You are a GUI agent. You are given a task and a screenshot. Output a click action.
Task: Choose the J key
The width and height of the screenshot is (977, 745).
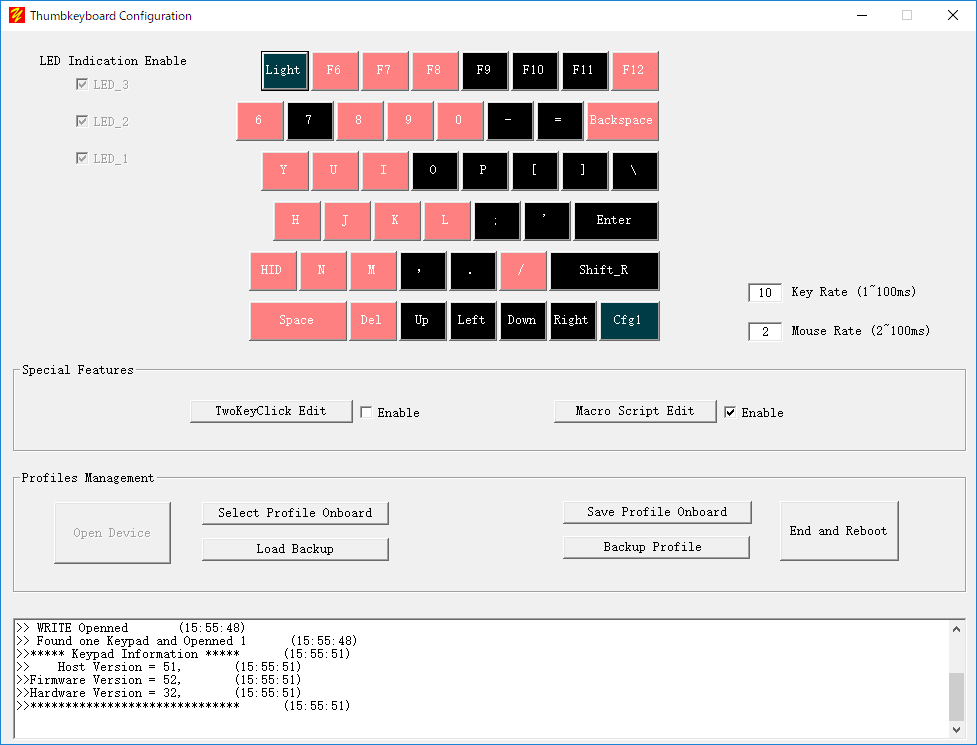347,221
